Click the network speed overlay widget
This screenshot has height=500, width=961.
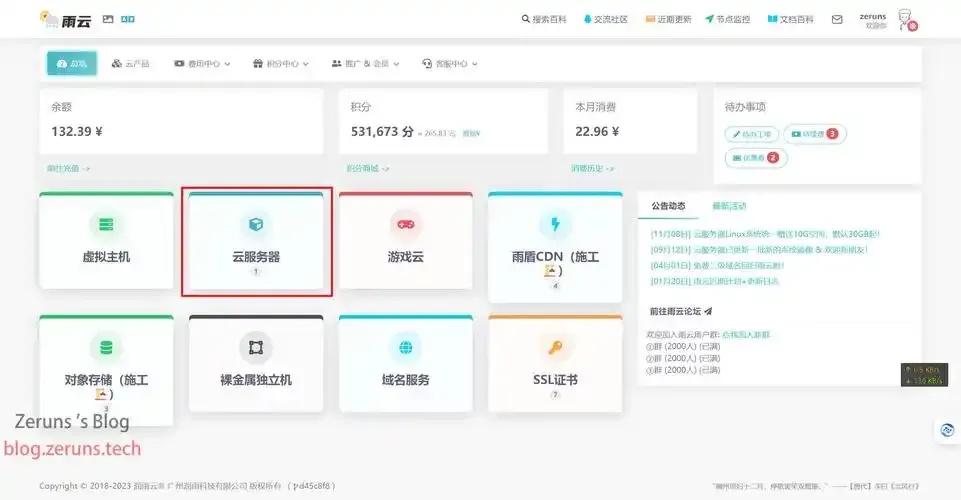pos(924,375)
